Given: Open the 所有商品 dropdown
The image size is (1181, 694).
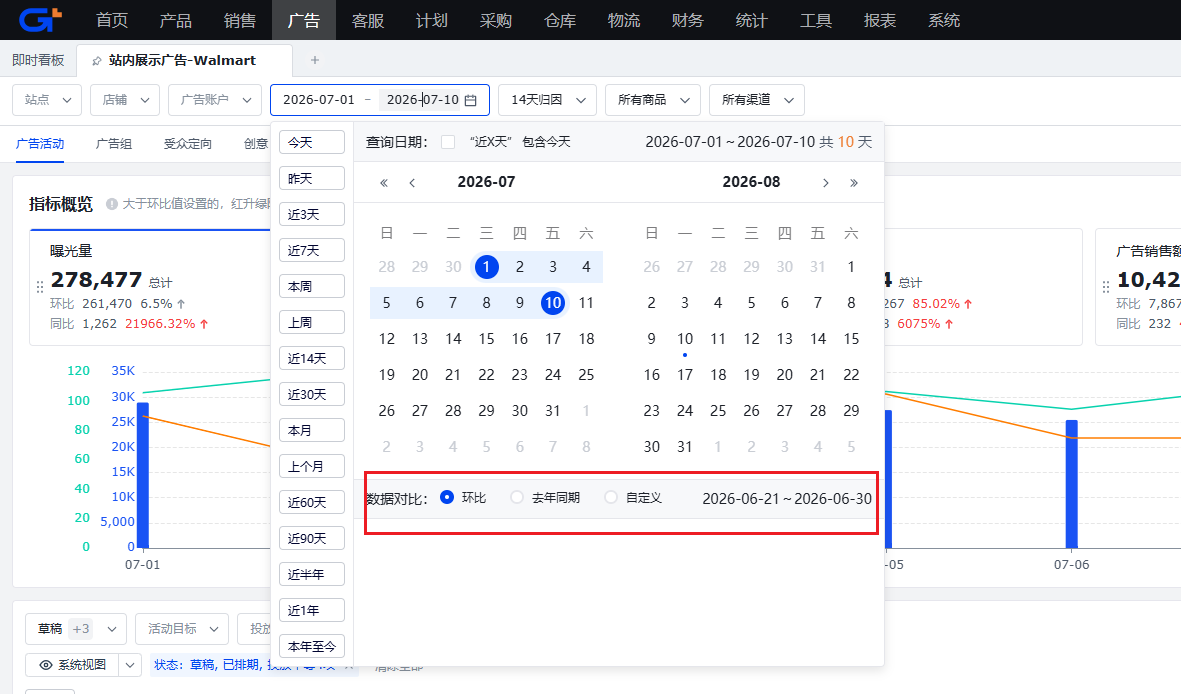Looking at the screenshot, I should [x=653, y=100].
